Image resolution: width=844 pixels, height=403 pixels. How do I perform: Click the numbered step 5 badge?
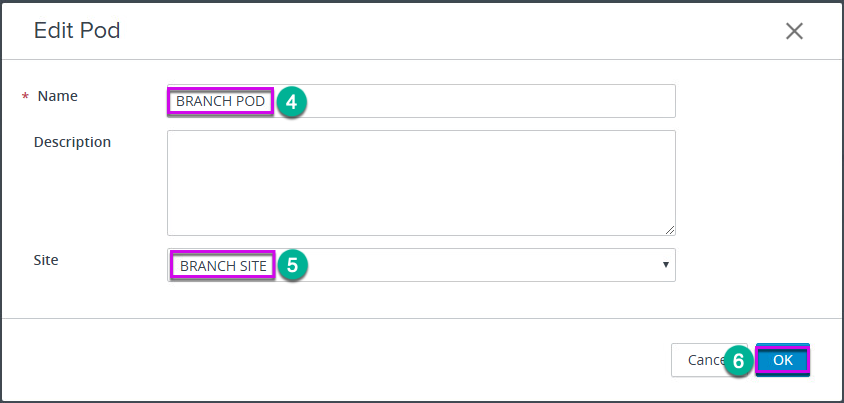[292, 265]
